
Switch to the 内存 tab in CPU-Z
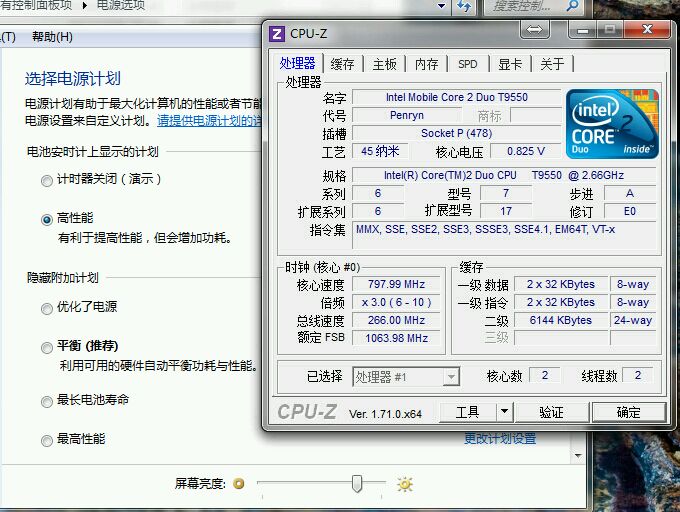[x=426, y=64]
